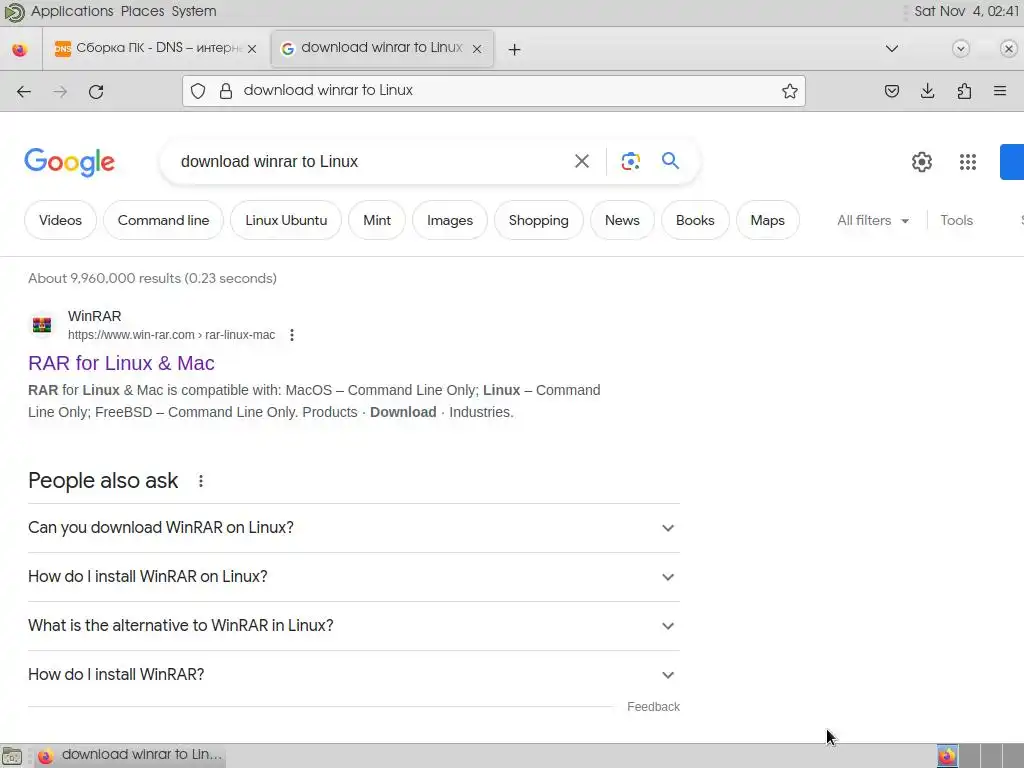This screenshot has width=1024, height=768.
Task: Switch to Maps results
Action: point(767,221)
